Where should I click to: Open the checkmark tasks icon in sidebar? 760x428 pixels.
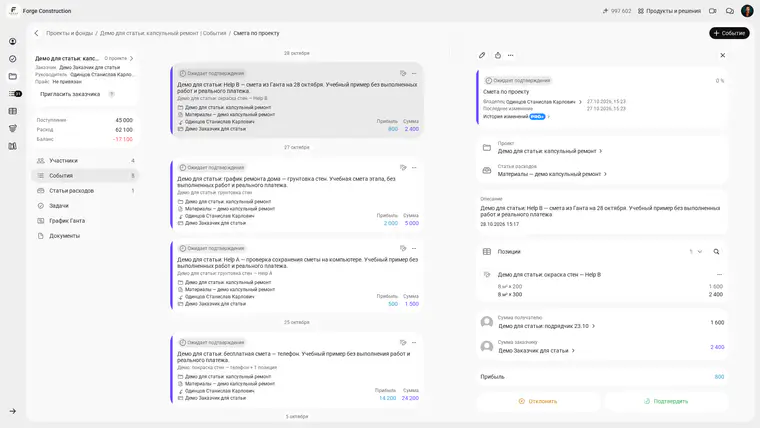point(13,59)
